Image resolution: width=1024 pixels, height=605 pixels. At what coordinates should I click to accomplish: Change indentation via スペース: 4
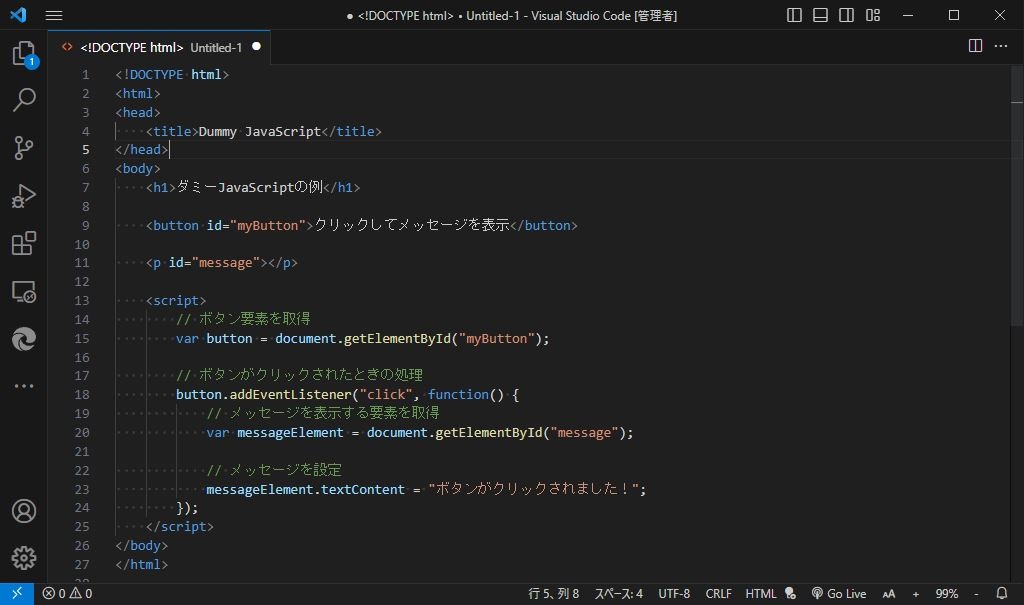618,593
